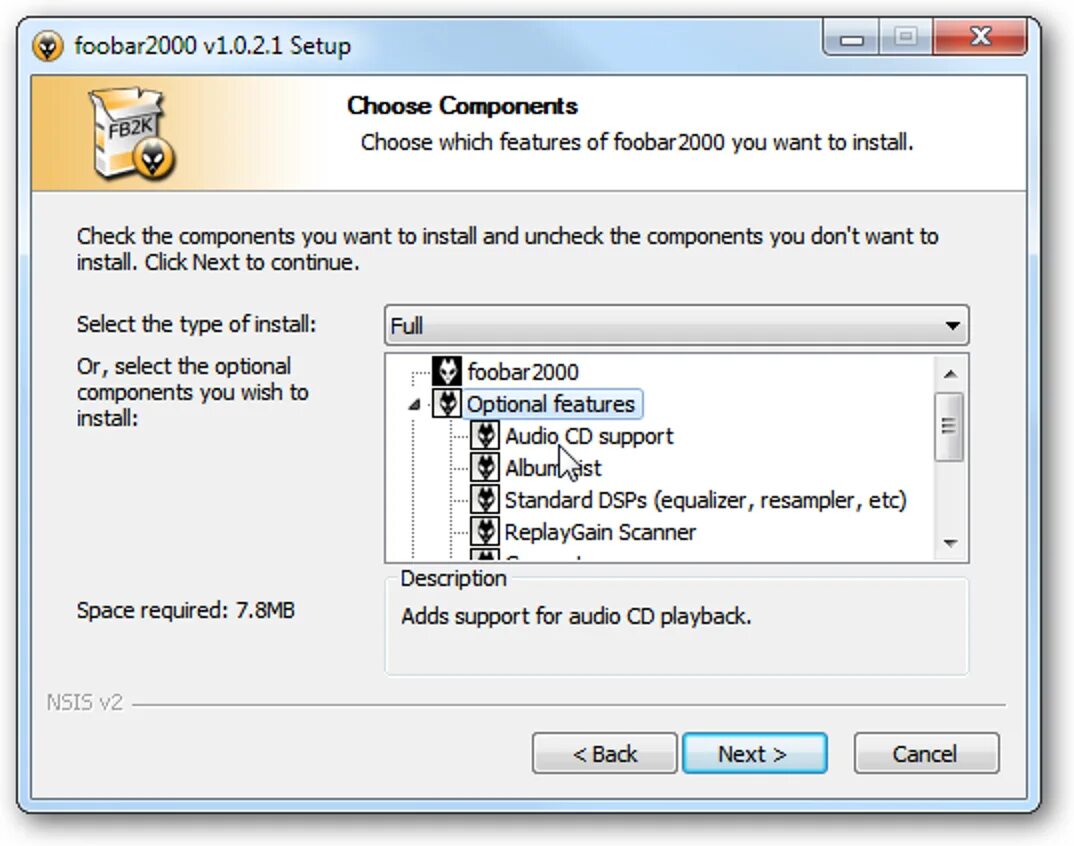Viewport: 1074px width, 846px height.
Task: Click the foobar2000 alien icon in title bar
Action: [x=48, y=46]
